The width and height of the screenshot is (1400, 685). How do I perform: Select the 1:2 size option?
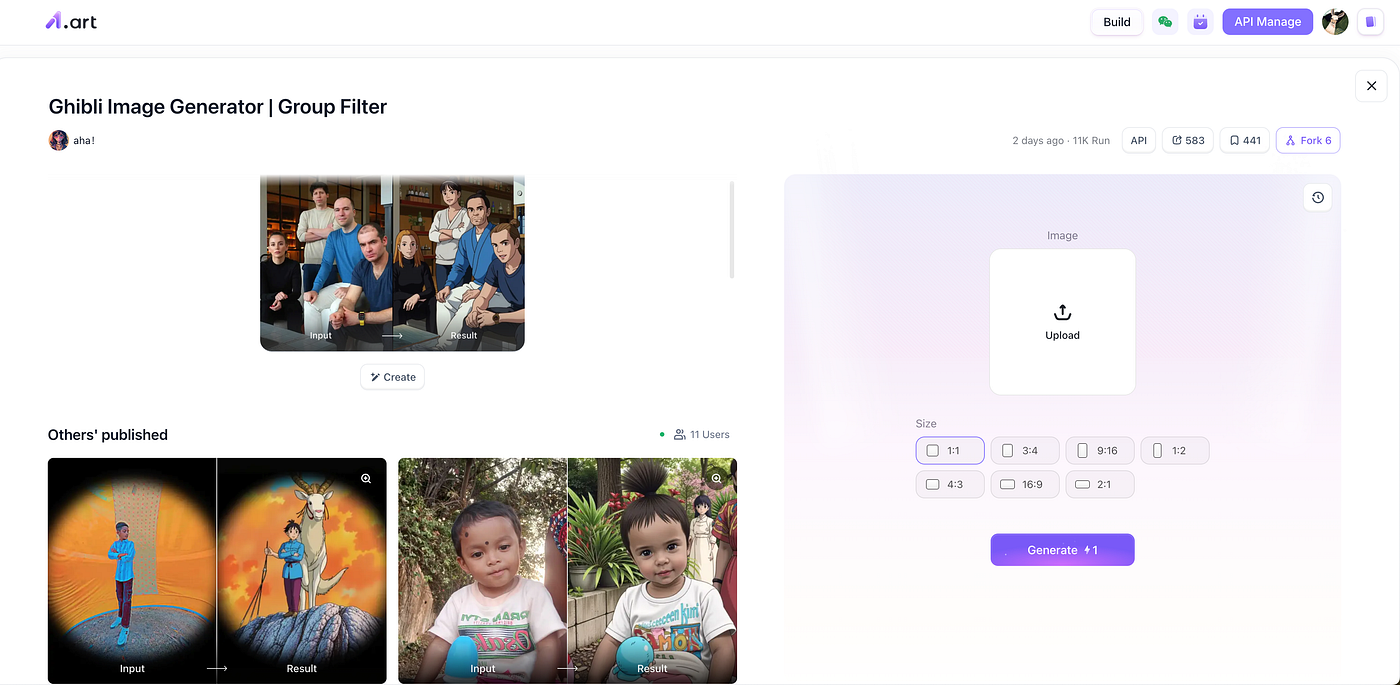[1175, 451]
